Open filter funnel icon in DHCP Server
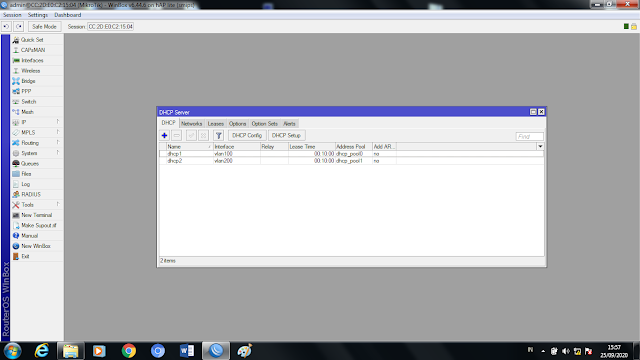Image resolution: width=640 pixels, height=360 pixels. (x=219, y=136)
